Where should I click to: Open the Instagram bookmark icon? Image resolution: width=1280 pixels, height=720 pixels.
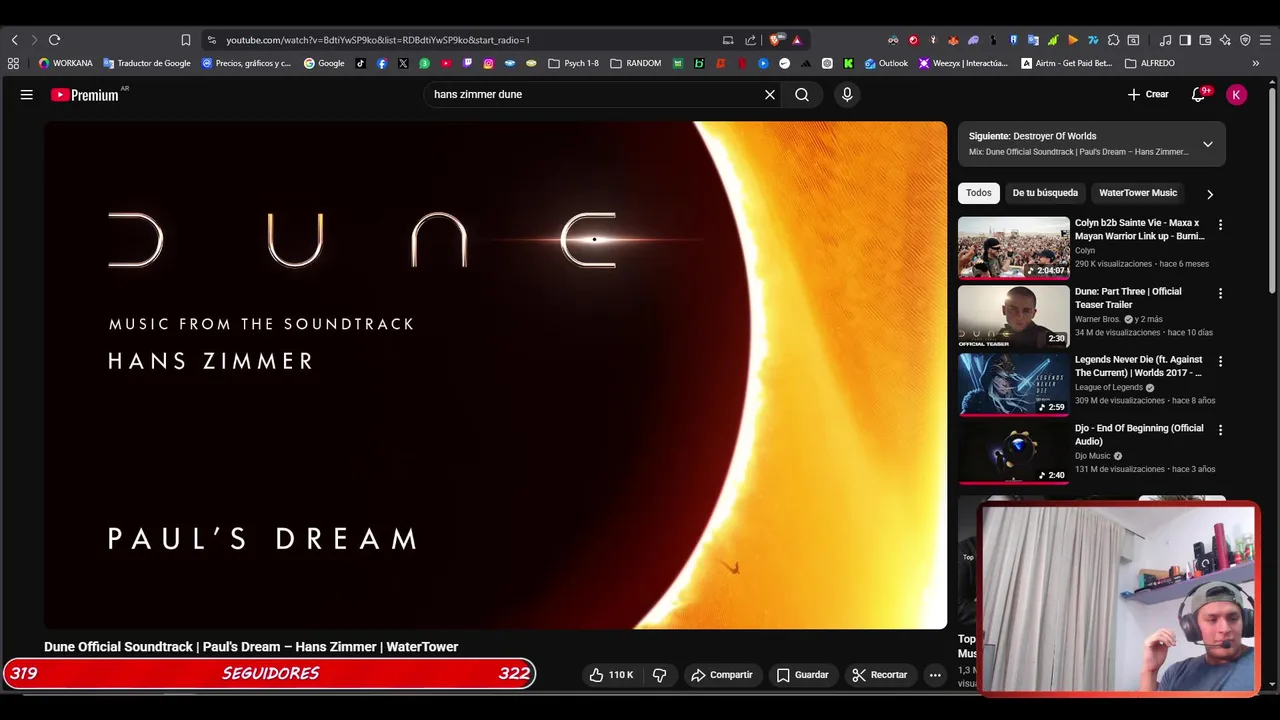[488, 63]
